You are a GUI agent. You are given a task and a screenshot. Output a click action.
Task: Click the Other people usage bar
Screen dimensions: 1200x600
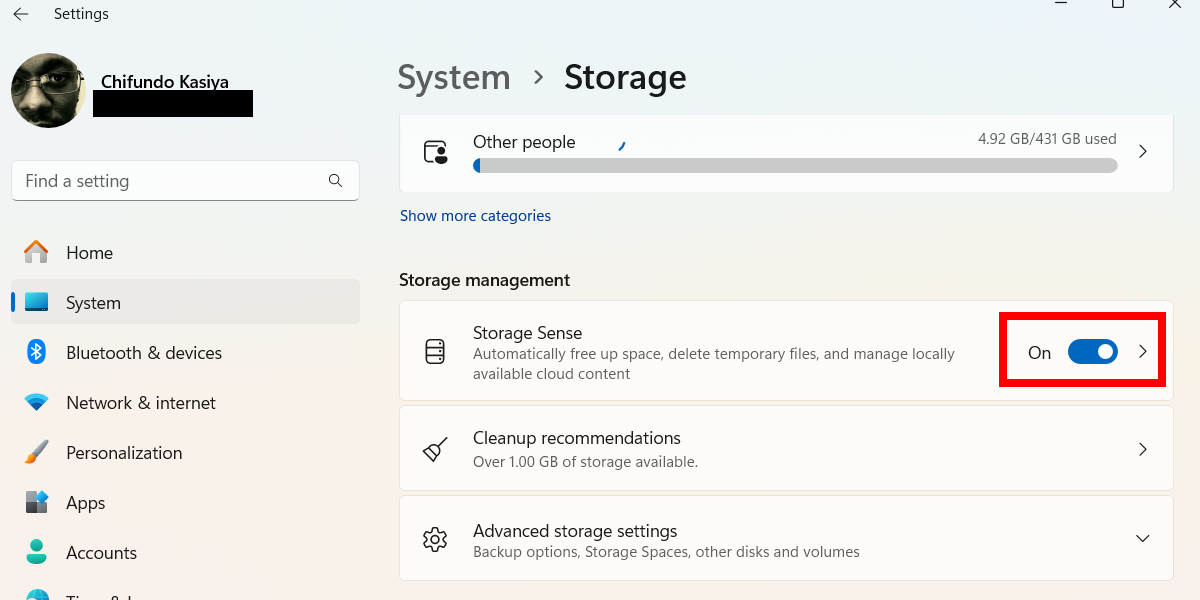click(x=795, y=166)
